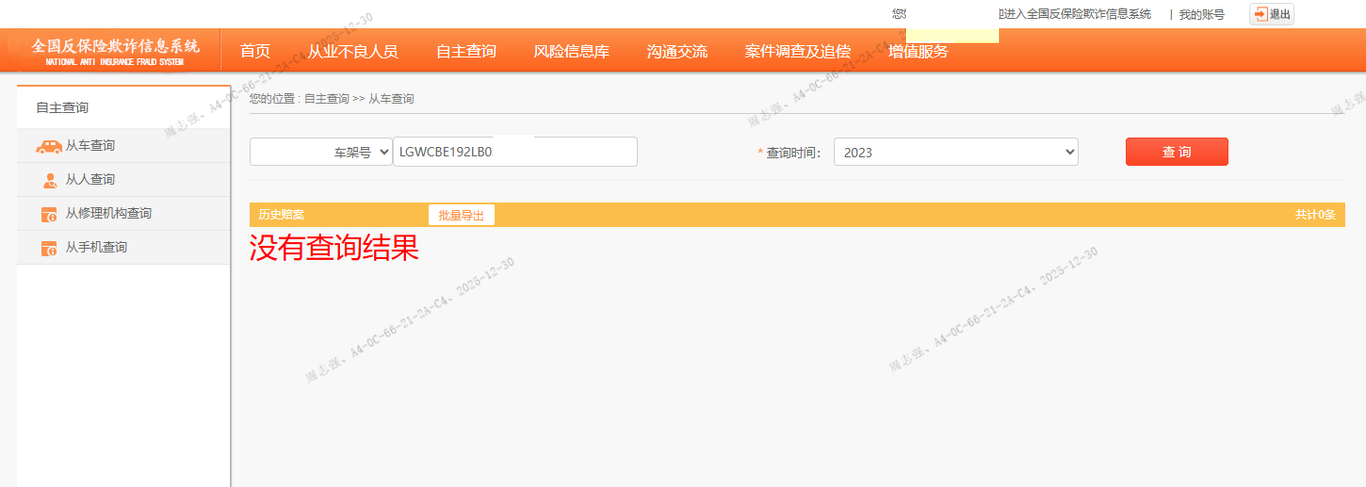Click the car icon beside 从车查询
This screenshot has height=487, width=1366.
point(48,146)
